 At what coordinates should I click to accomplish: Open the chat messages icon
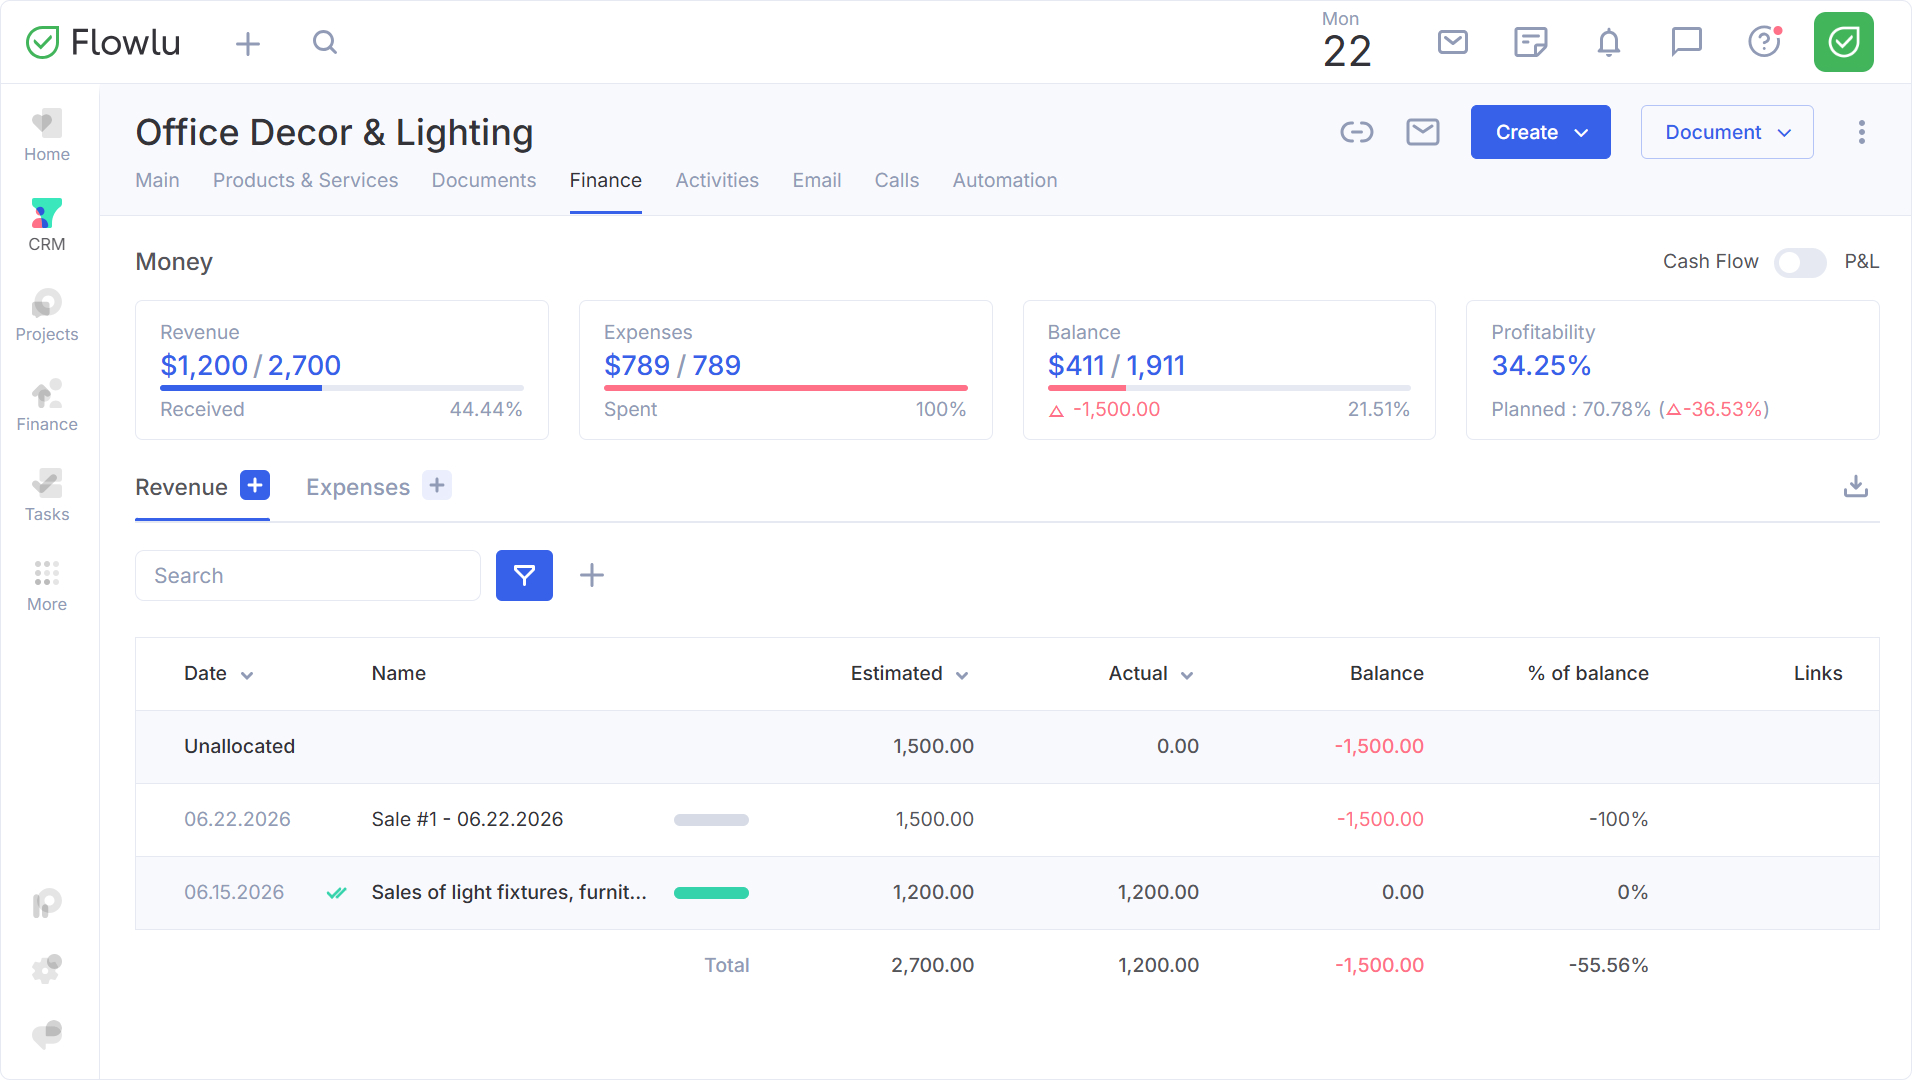pyautogui.click(x=1686, y=42)
